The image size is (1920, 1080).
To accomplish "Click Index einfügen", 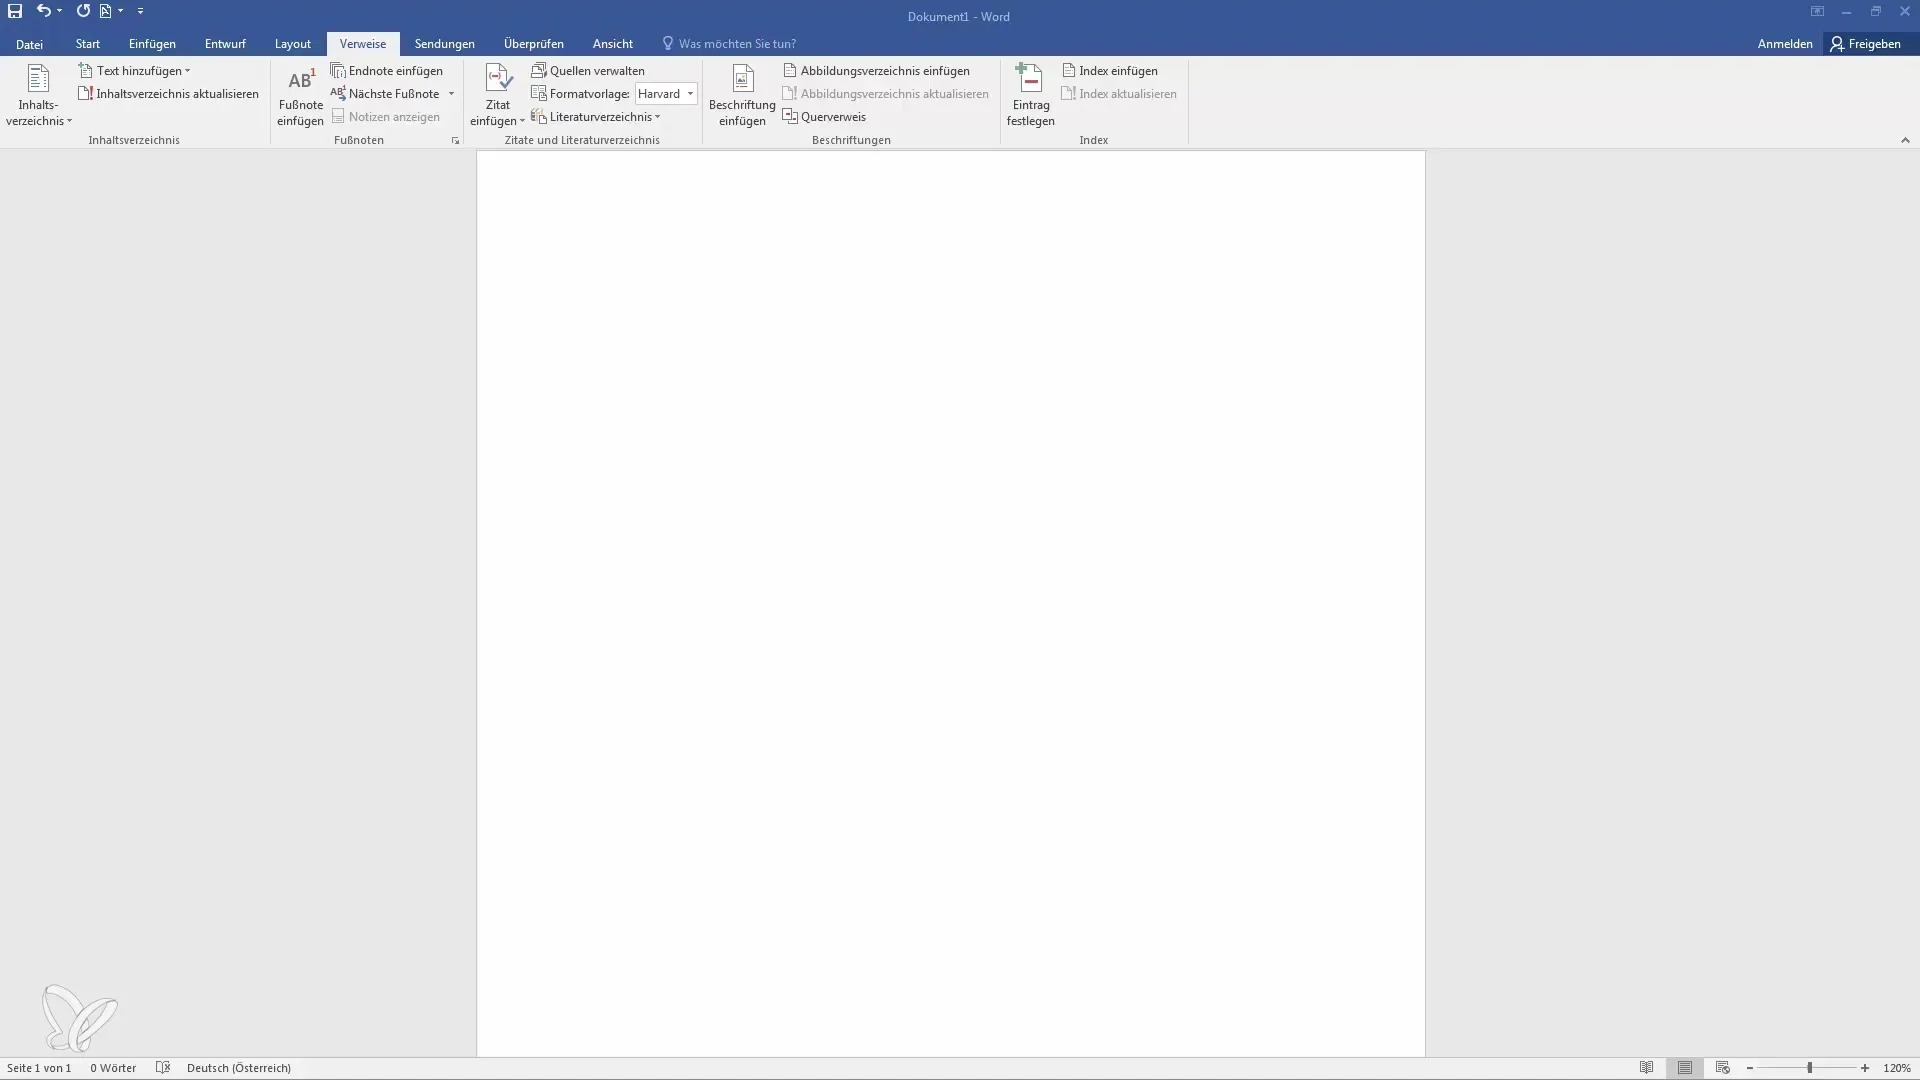I will (1110, 71).
